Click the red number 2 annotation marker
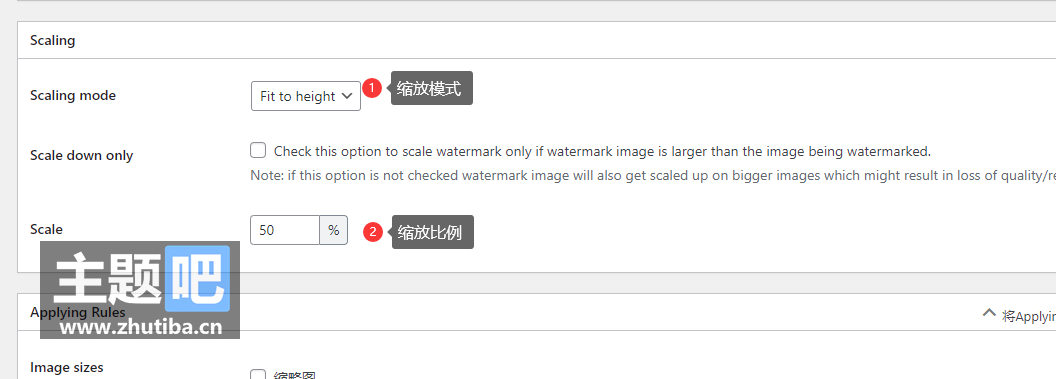The image size is (1056, 379). (373, 232)
